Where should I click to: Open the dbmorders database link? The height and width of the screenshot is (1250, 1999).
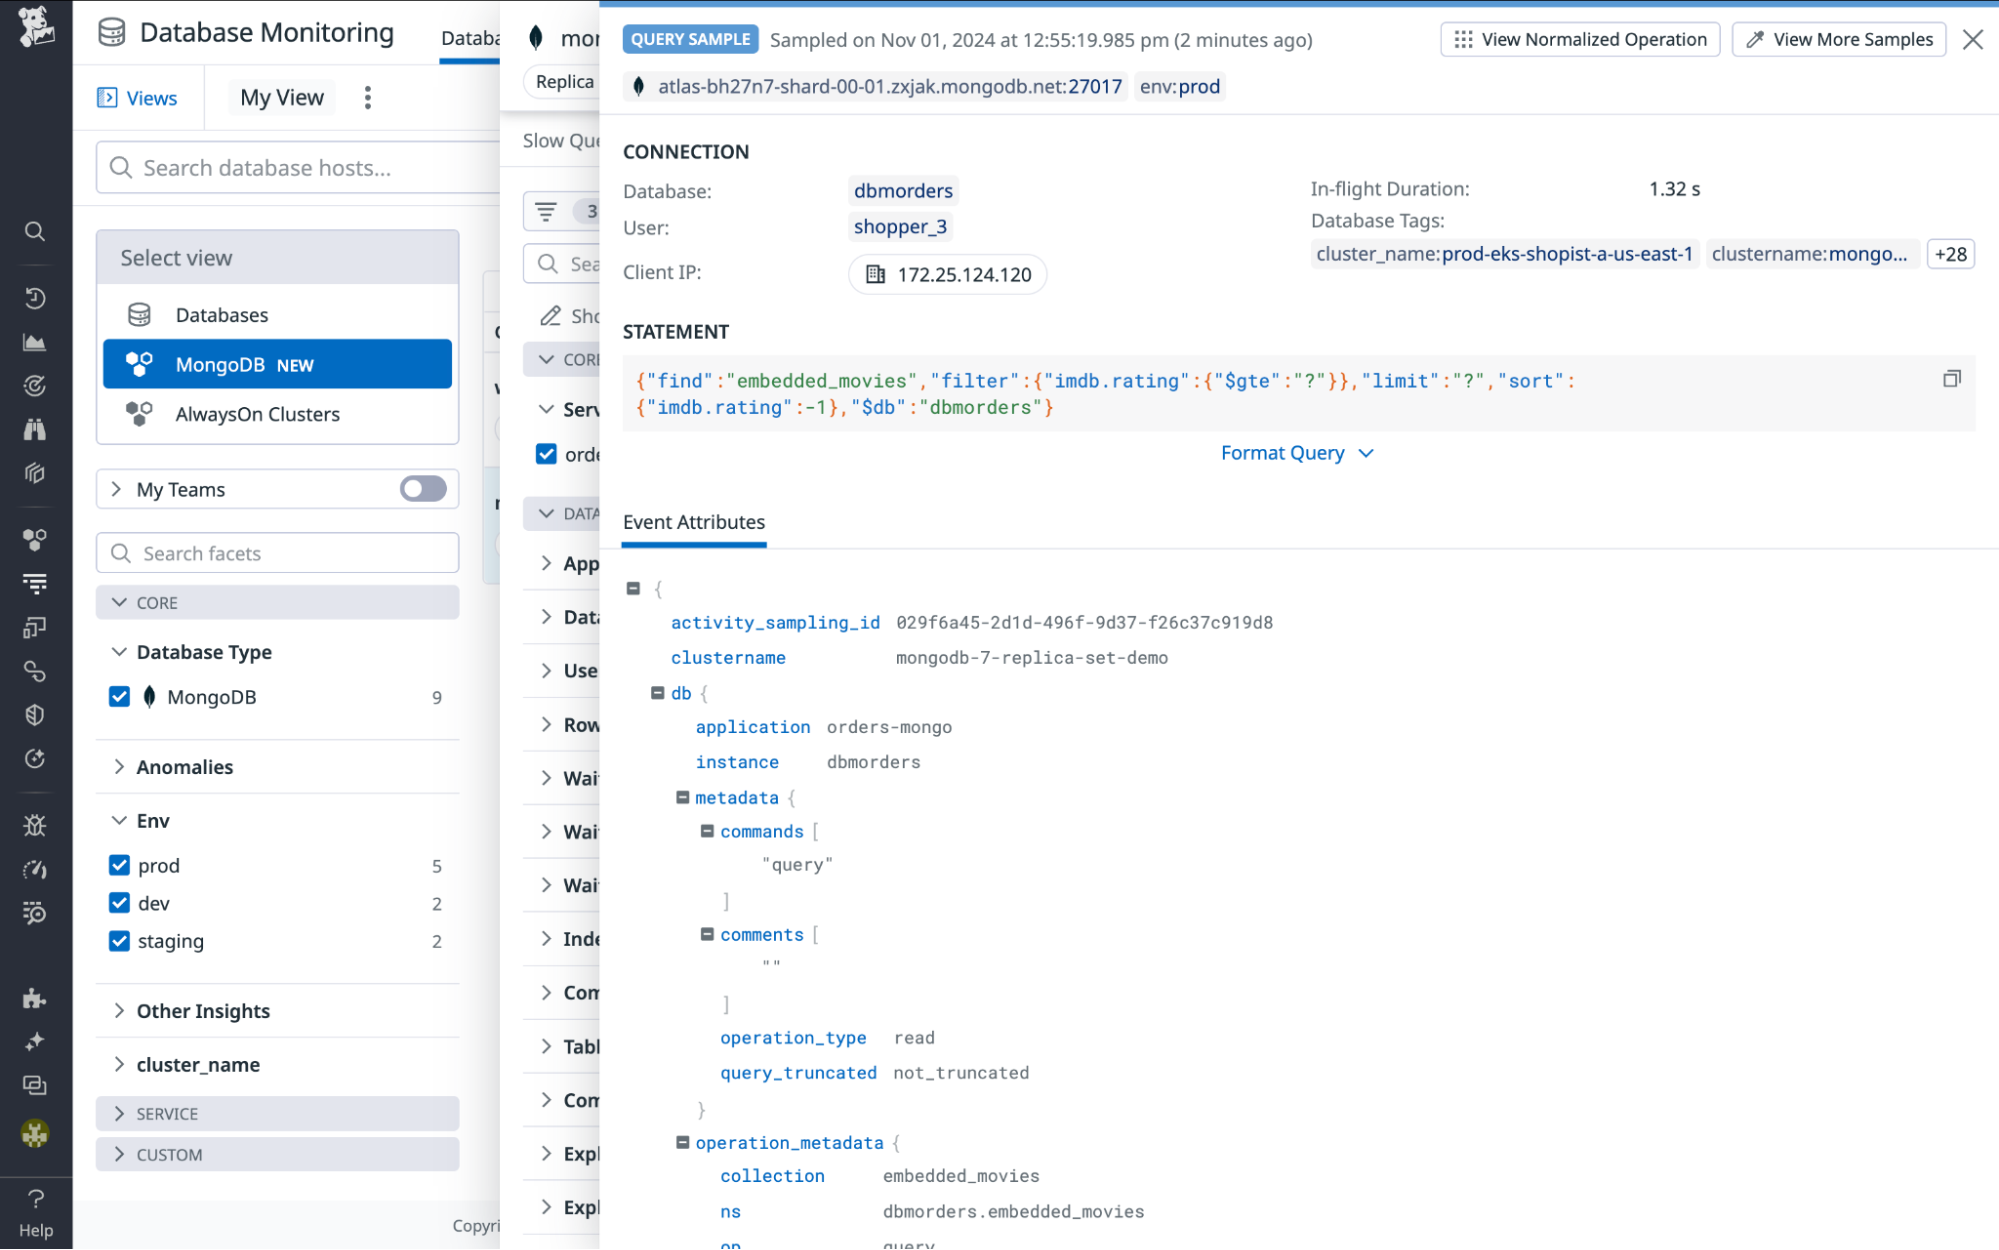point(902,190)
